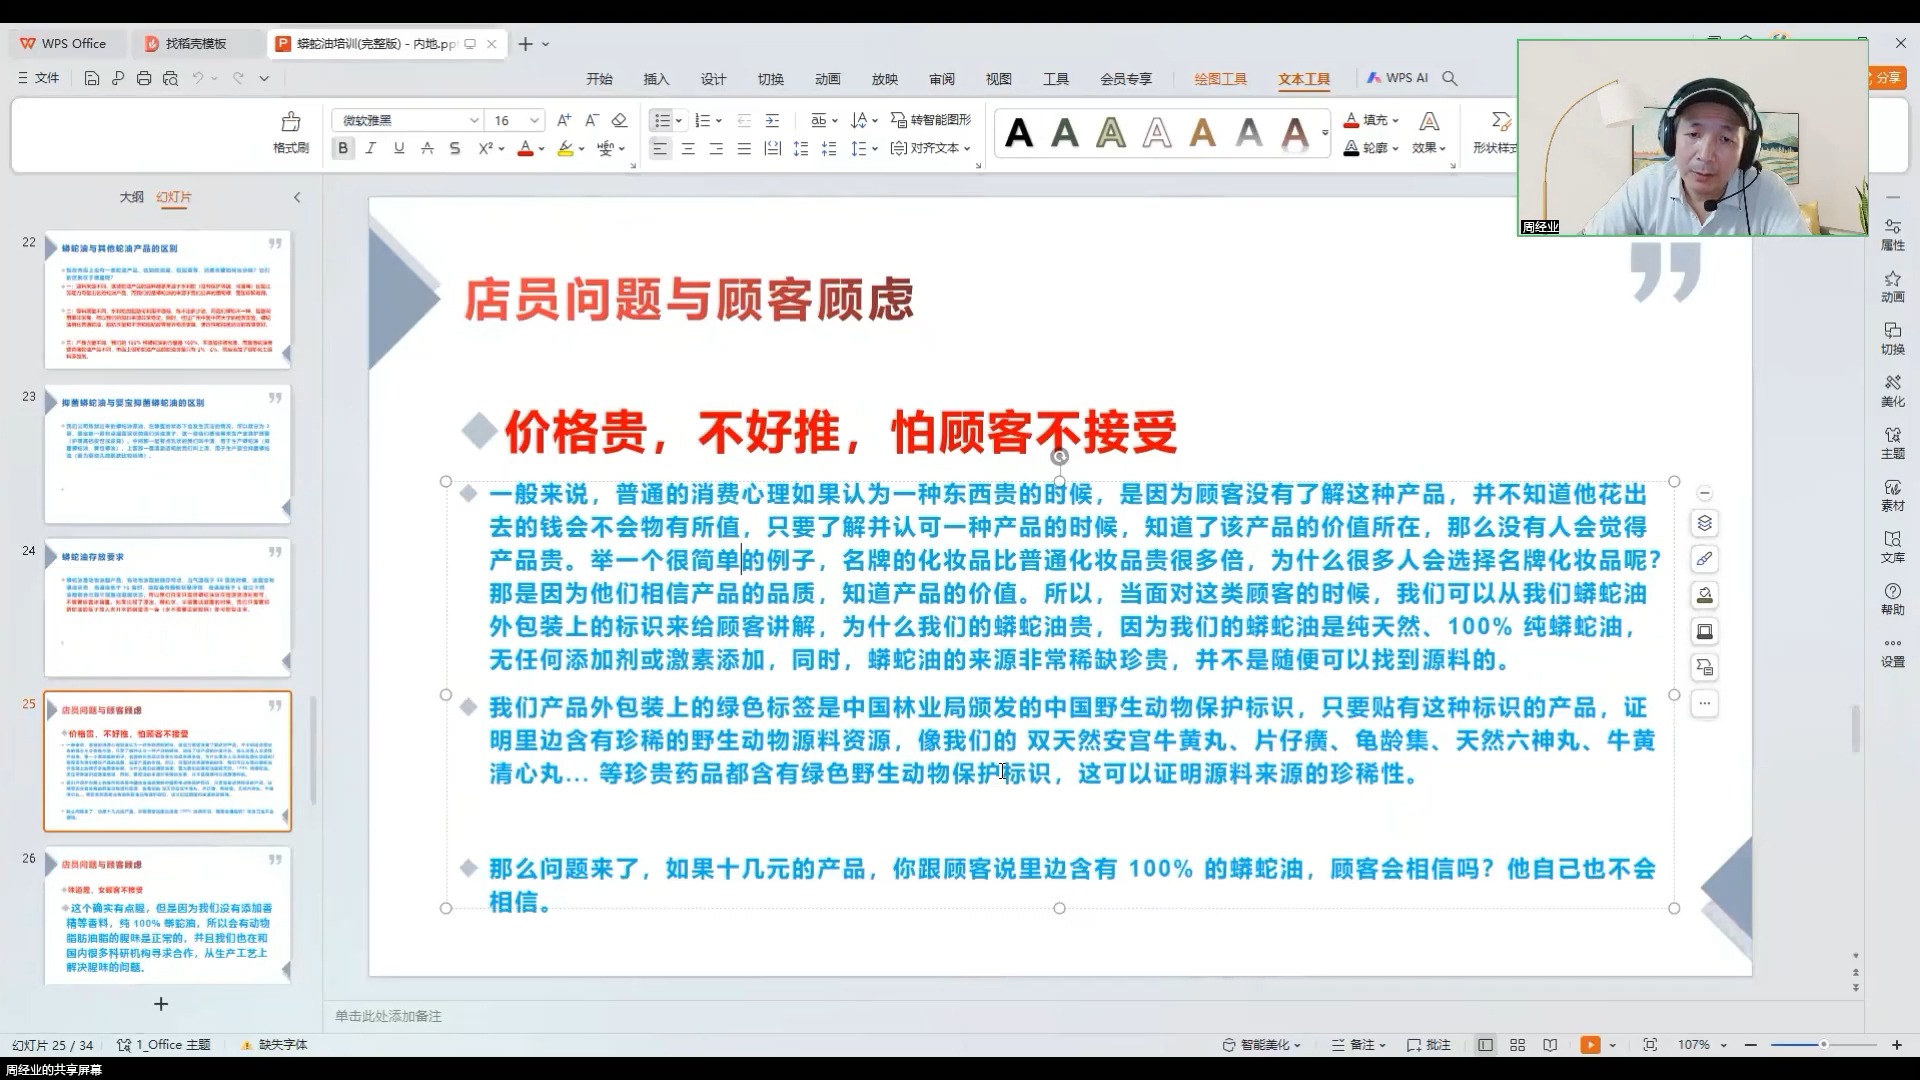Toggle 备注 notes in status bar
This screenshot has width=1920, height=1080.
1358,1044
